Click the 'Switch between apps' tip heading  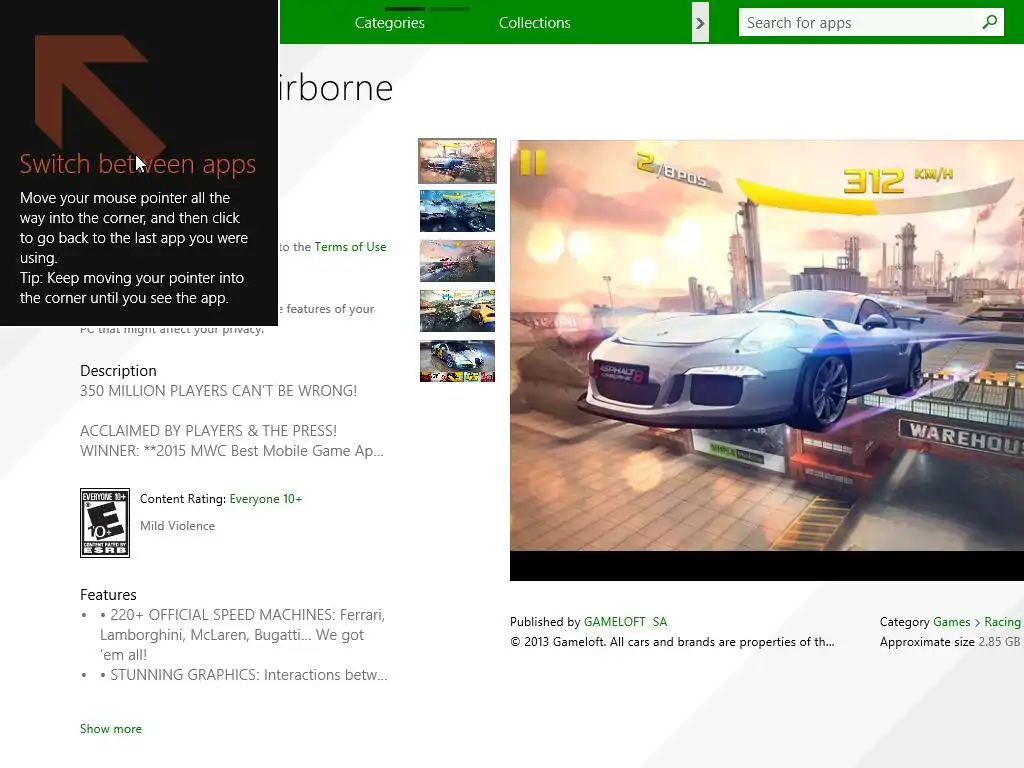pos(137,163)
